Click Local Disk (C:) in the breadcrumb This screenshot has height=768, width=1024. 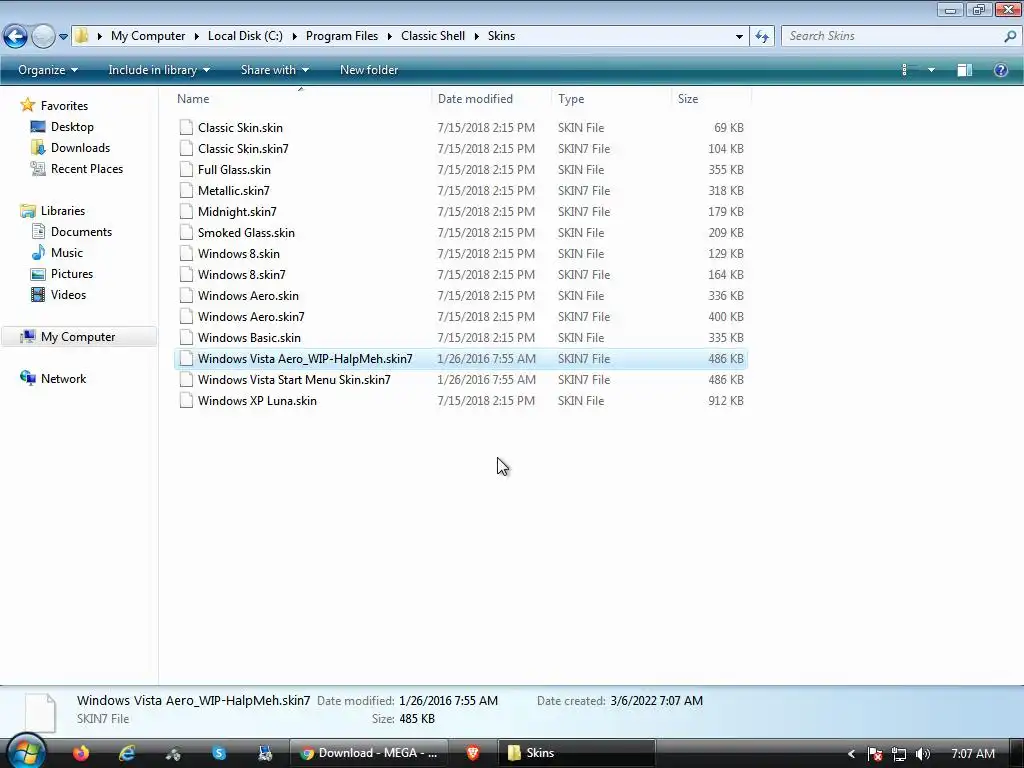click(245, 36)
